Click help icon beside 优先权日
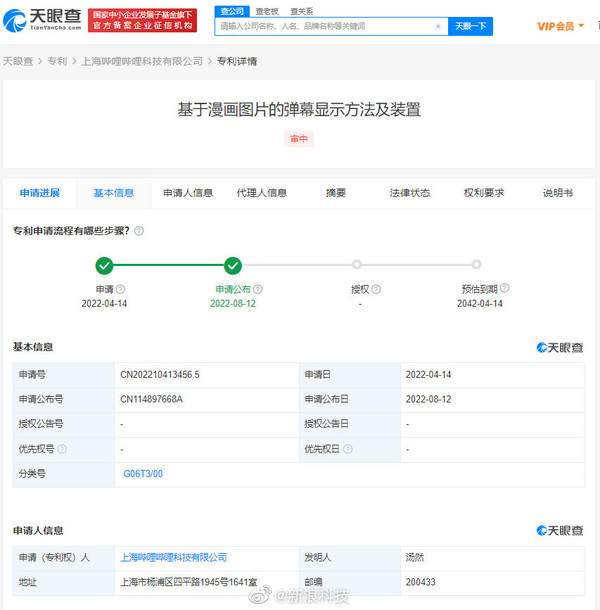 pyautogui.click(x=348, y=449)
